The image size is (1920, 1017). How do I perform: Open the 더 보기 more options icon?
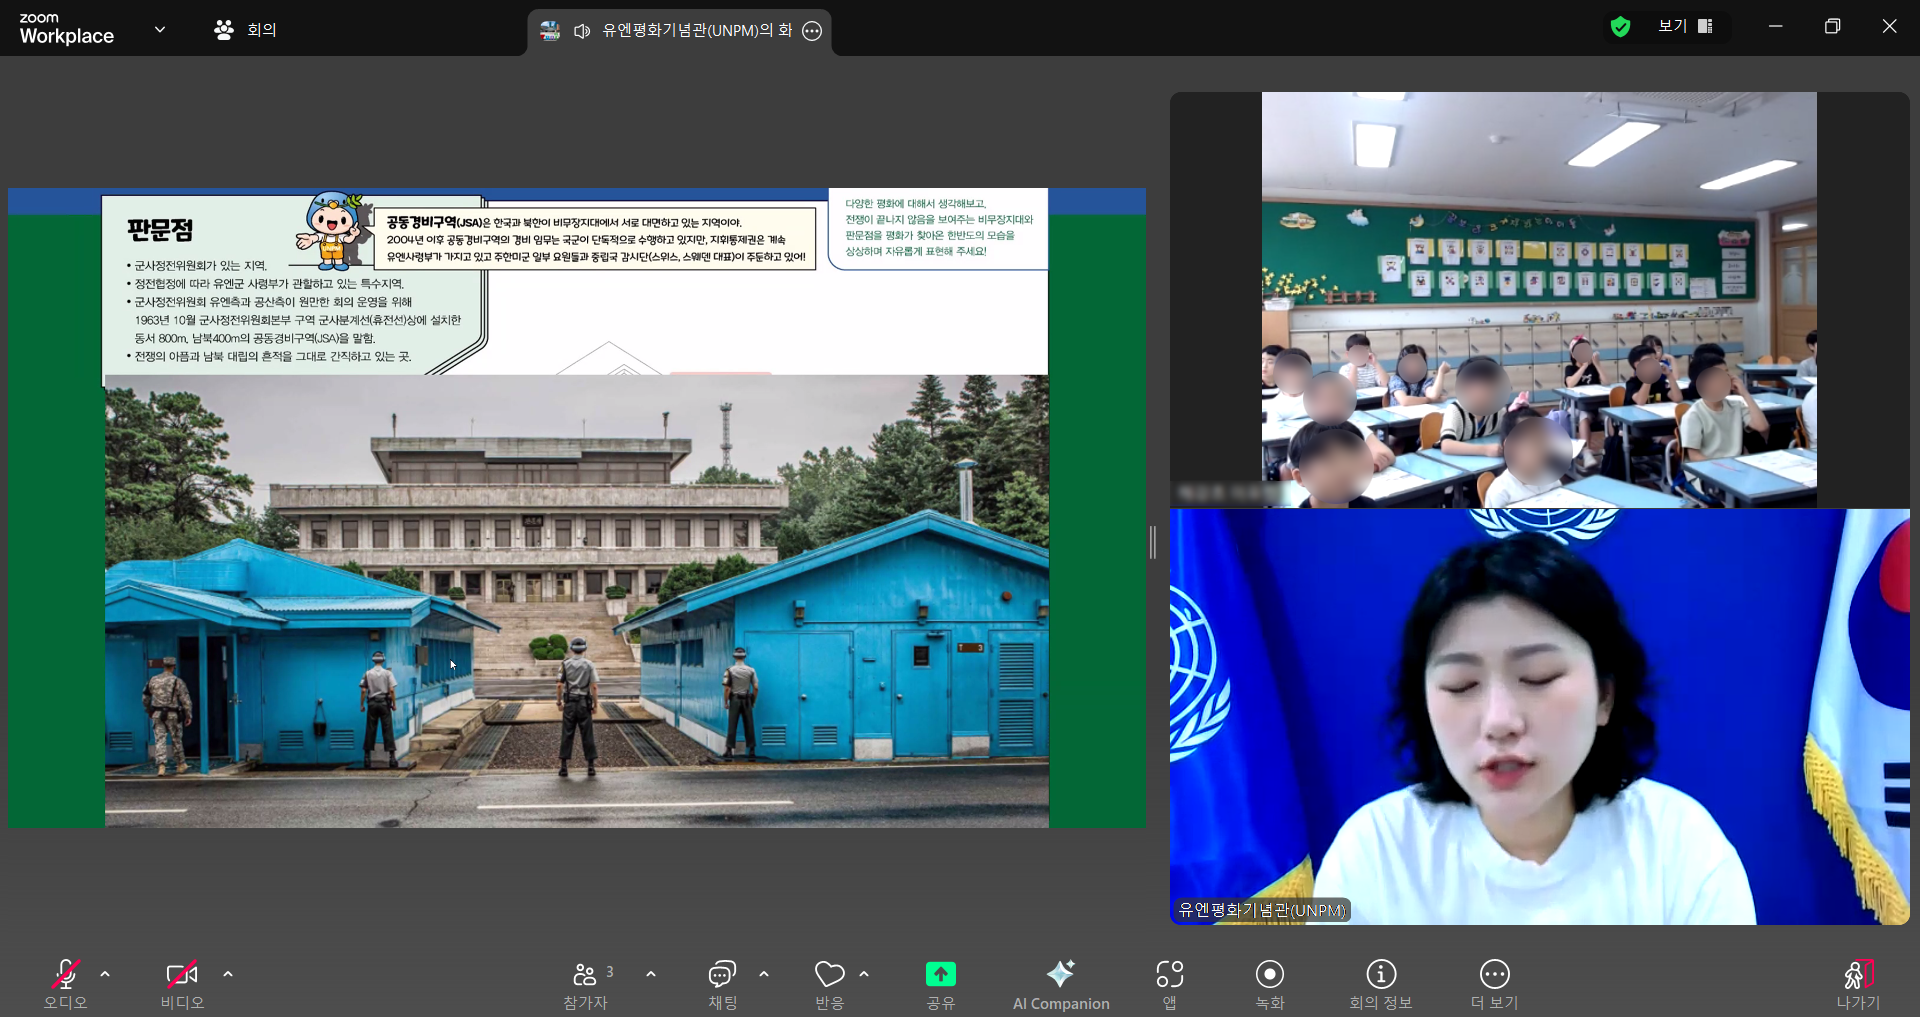tap(1494, 975)
